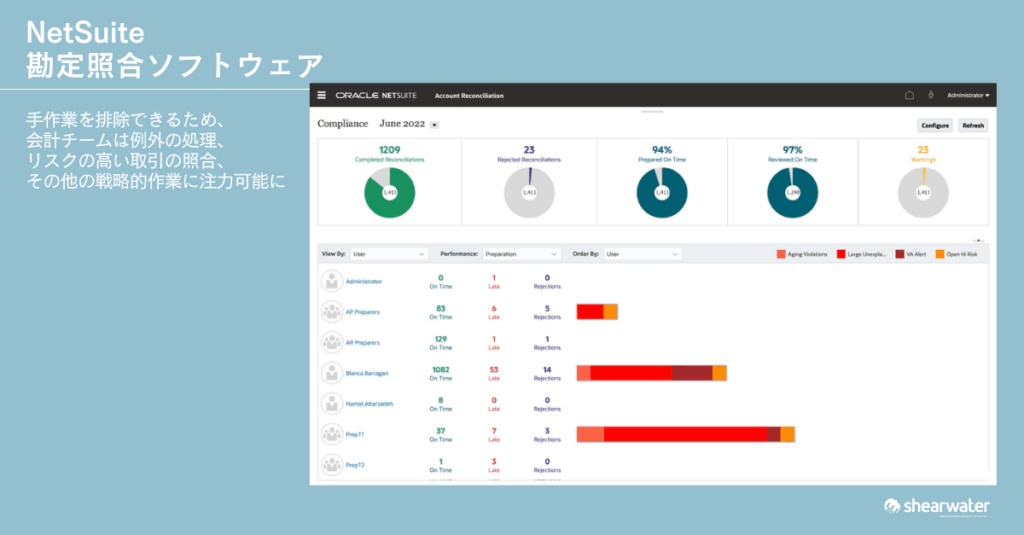This screenshot has width=1024, height=535.
Task: Click 6 Late for AP Preparers
Action: pos(494,312)
